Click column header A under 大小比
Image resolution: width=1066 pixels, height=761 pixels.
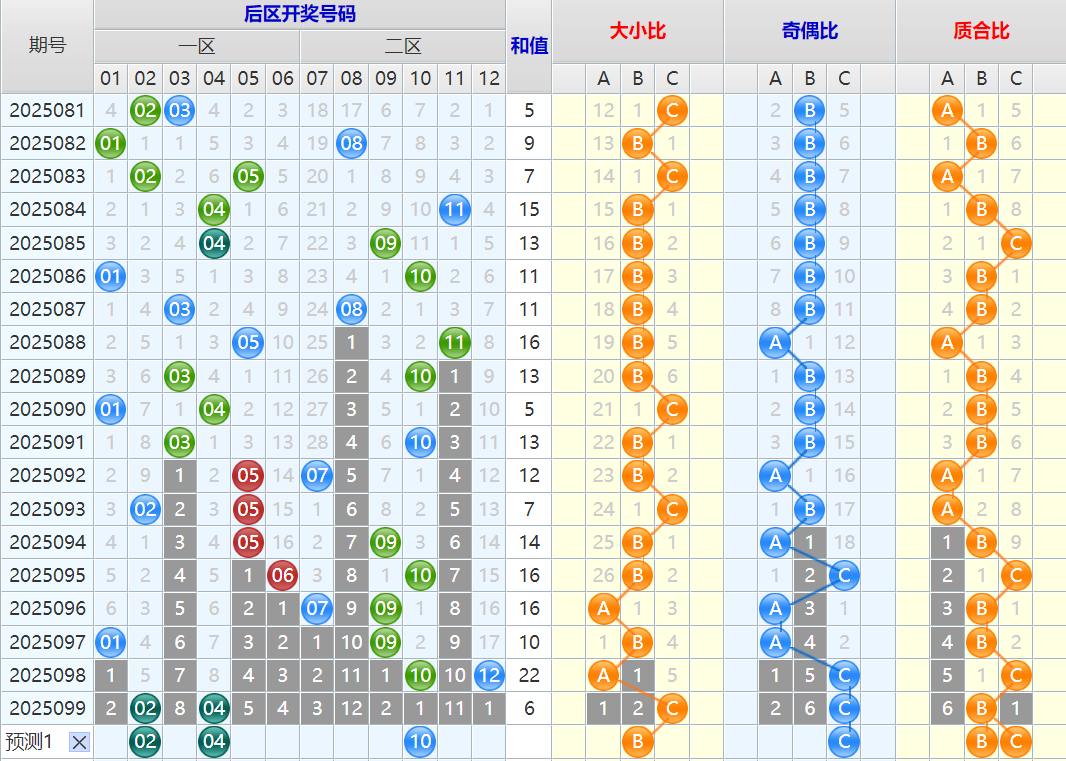pos(604,79)
